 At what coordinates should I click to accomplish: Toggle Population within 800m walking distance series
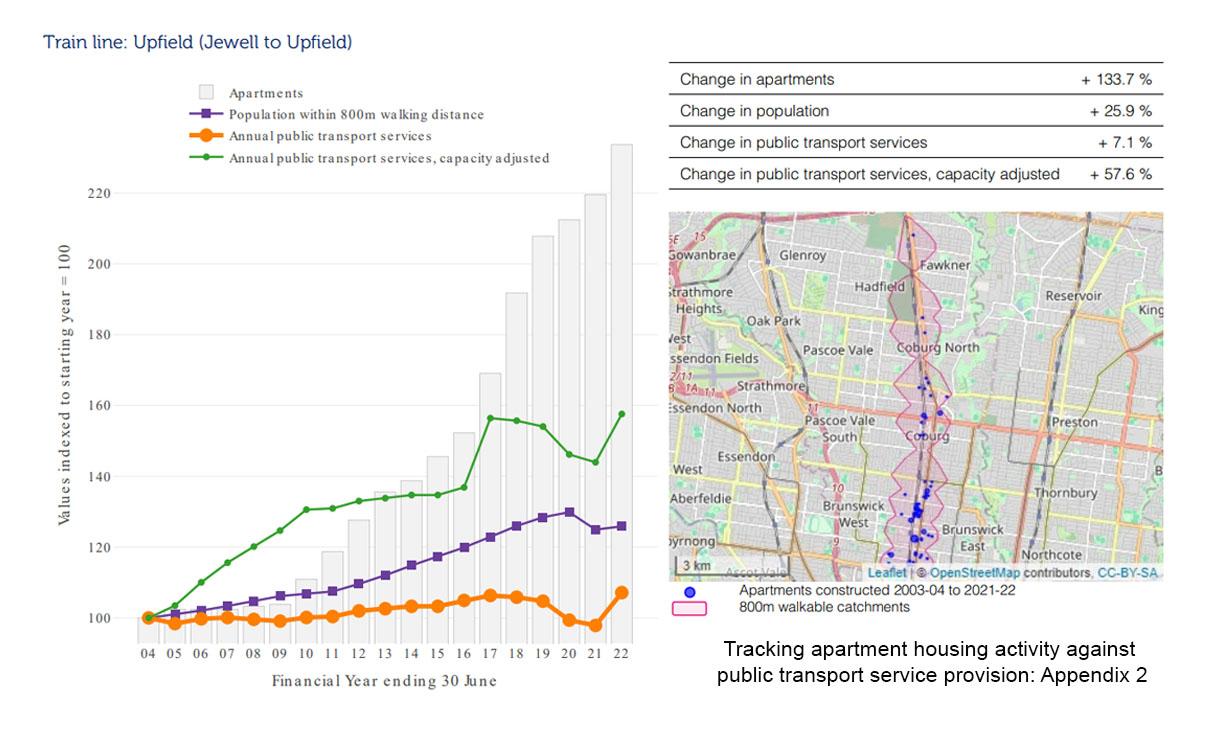click(x=356, y=115)
